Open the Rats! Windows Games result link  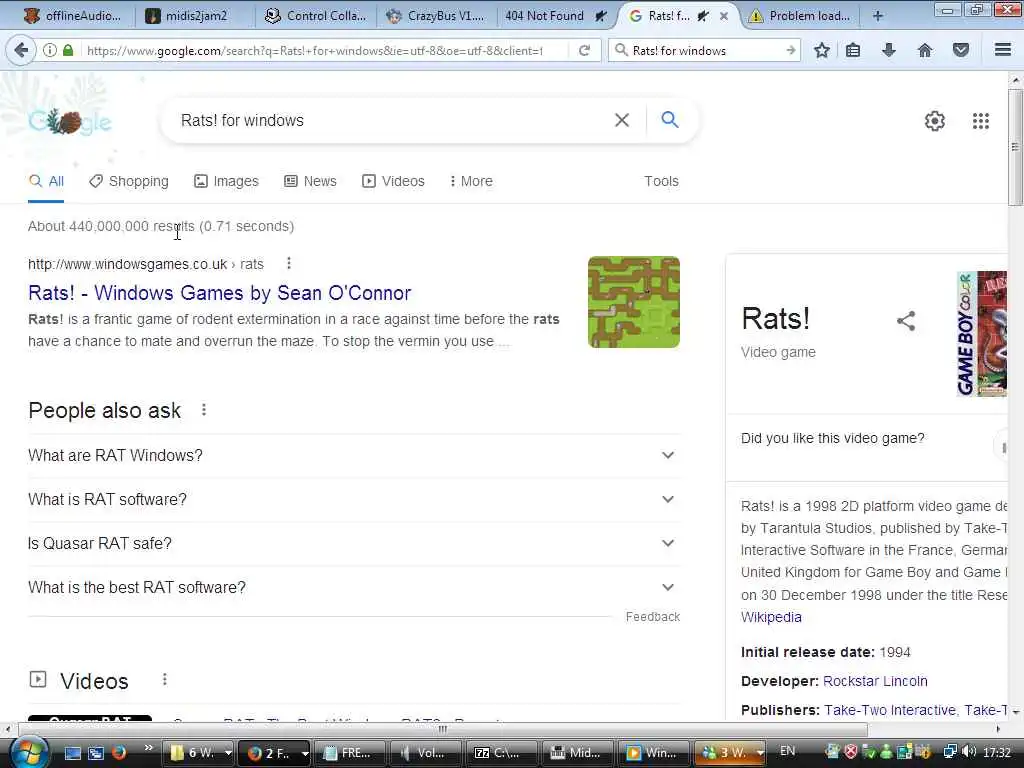pos(219,293)
